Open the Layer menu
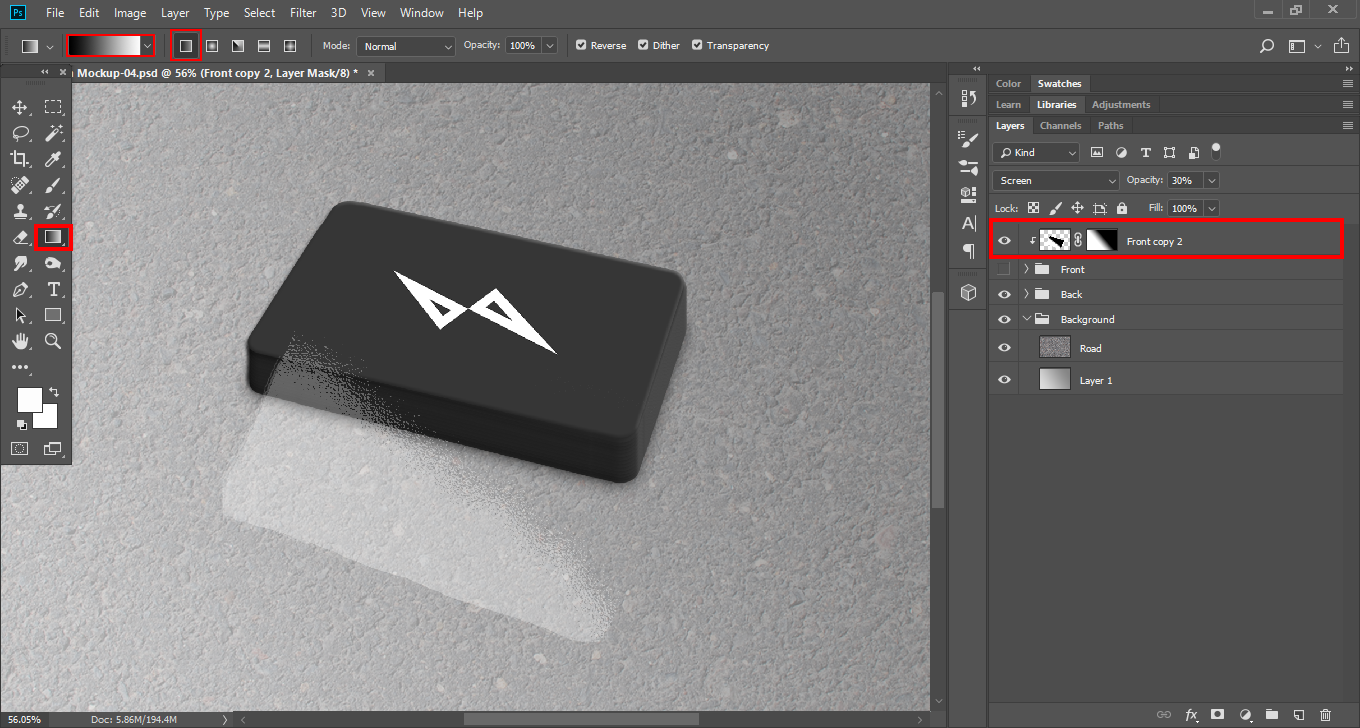 coord(175,13)
